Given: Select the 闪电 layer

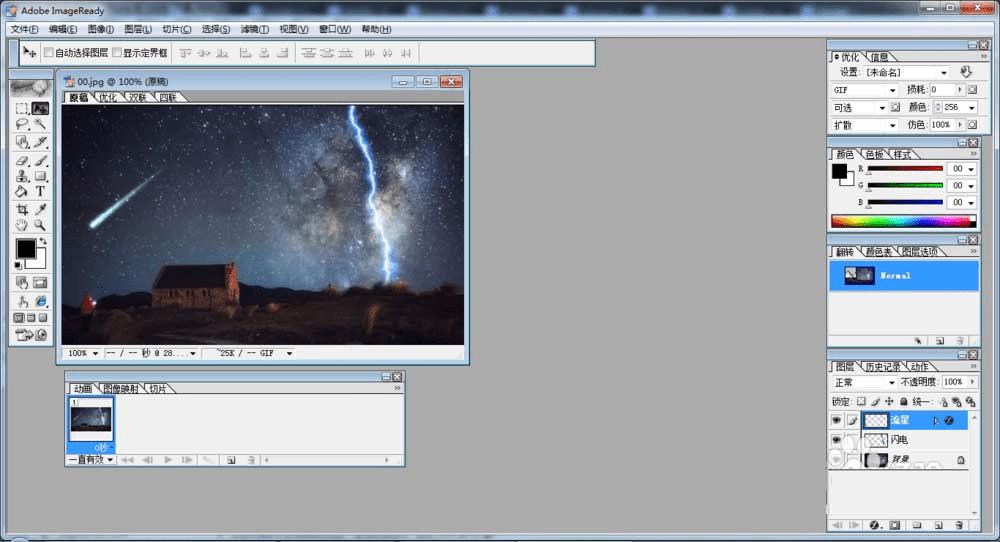Looking at the screenshot, I should (915, 440).
